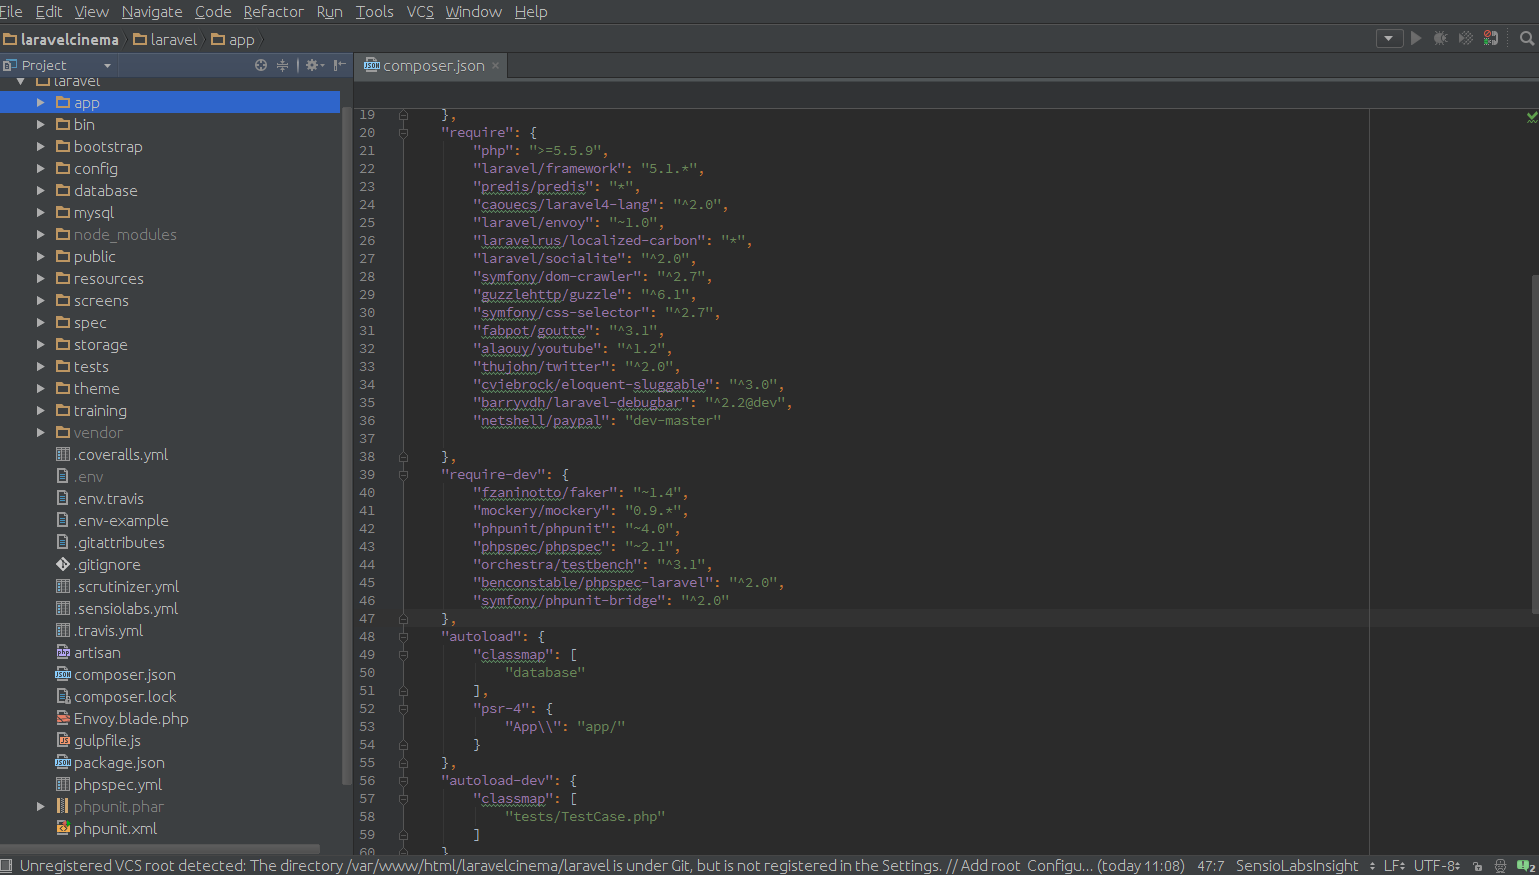
Task: Click the Debug bug icon in toolbar
Action: coord(1440,38)
